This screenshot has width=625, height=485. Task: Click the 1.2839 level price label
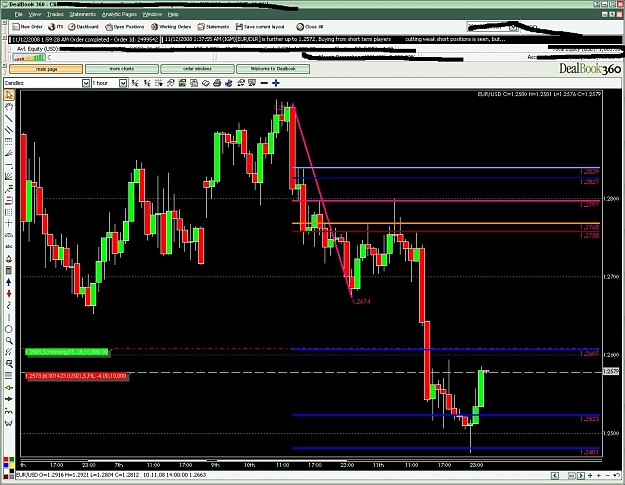(589, 172)
